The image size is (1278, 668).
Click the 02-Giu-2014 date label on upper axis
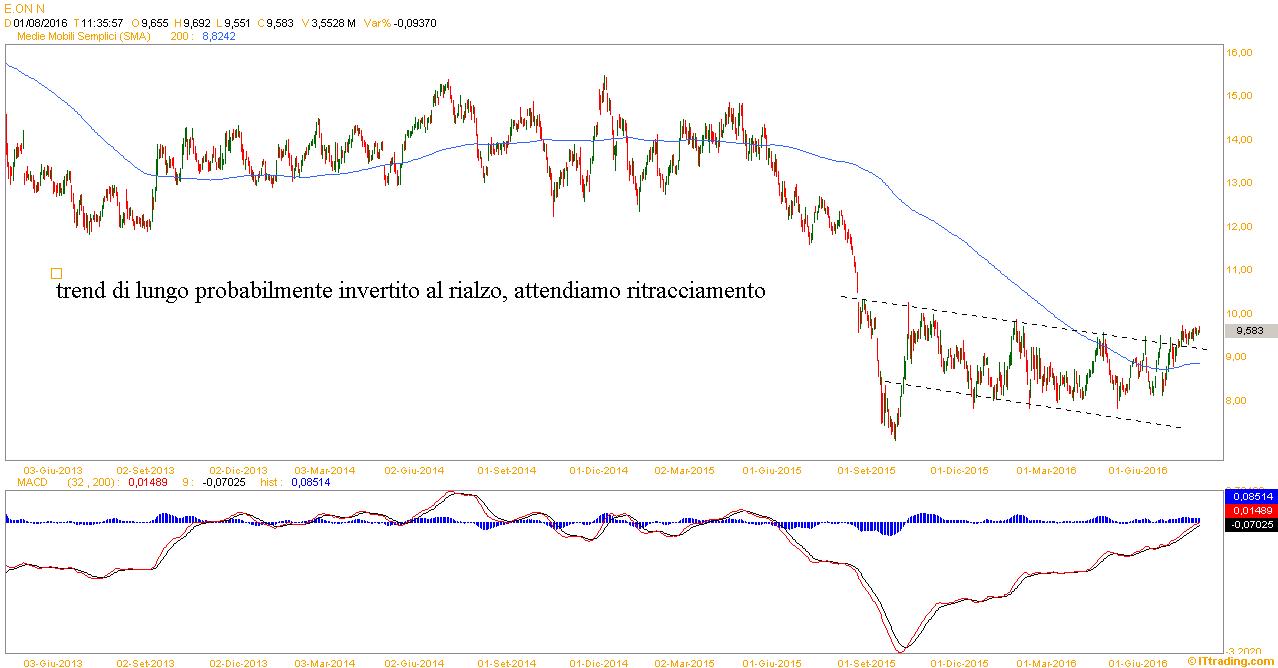pyautogui.click(x=413, y=469)
